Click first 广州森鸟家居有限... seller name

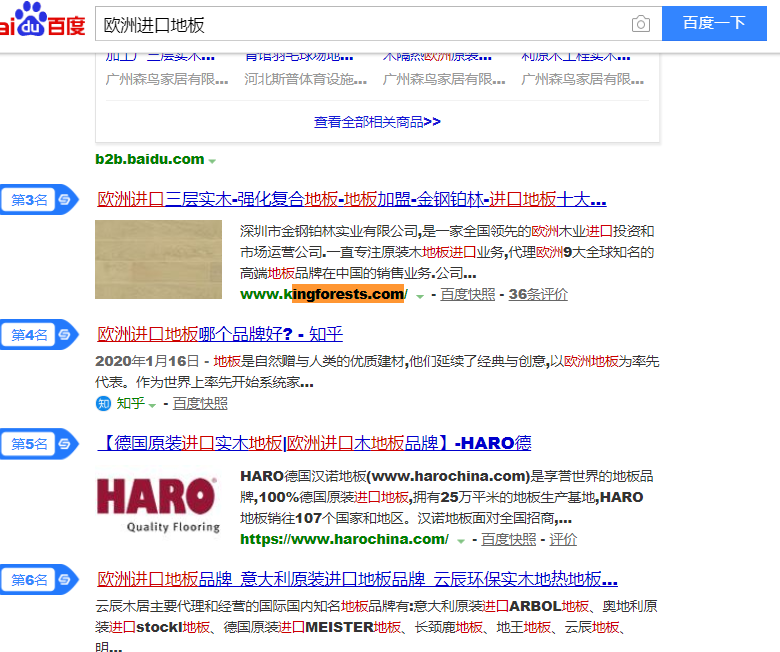[x=167, y=80]
